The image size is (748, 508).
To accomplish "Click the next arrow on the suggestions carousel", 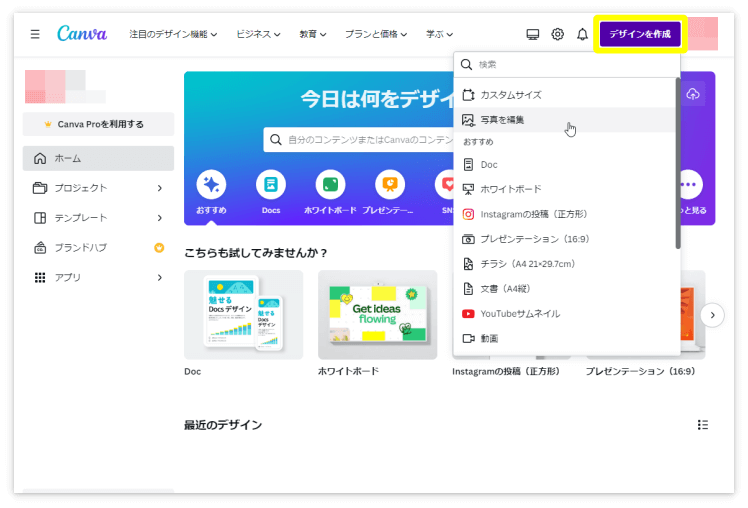I will (x=712, y=315).
